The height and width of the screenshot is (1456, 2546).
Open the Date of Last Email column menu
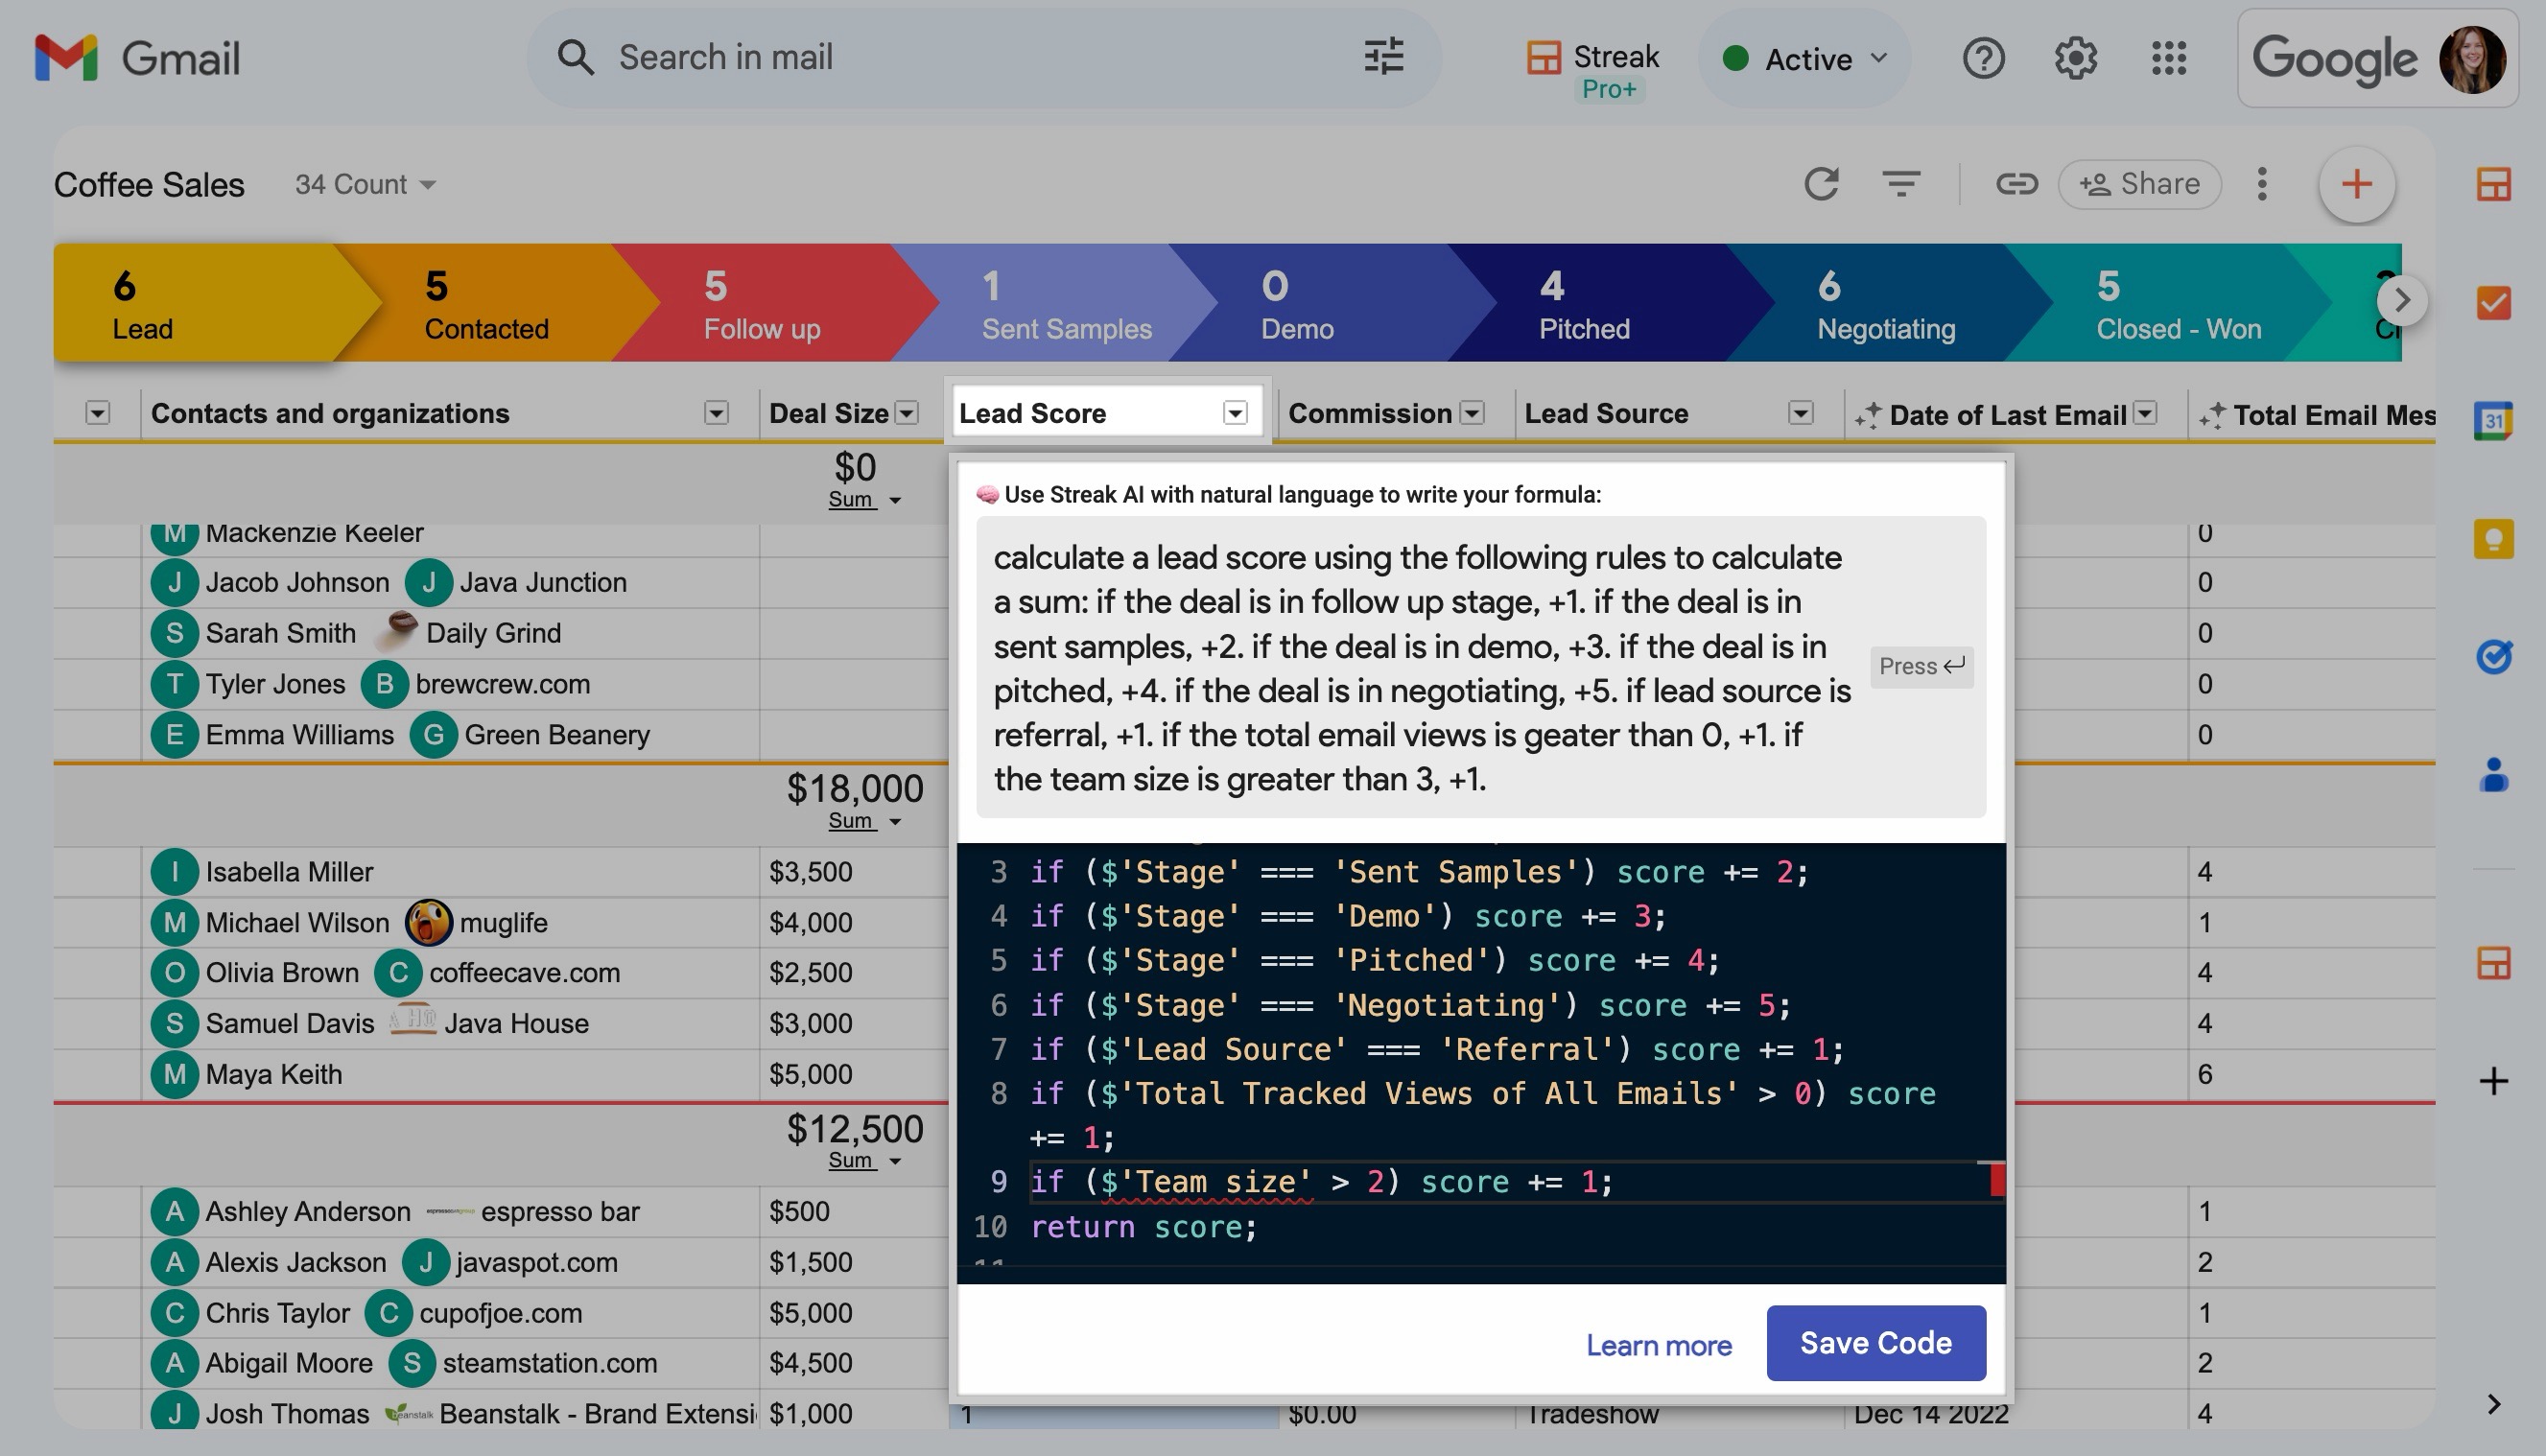2145,413
